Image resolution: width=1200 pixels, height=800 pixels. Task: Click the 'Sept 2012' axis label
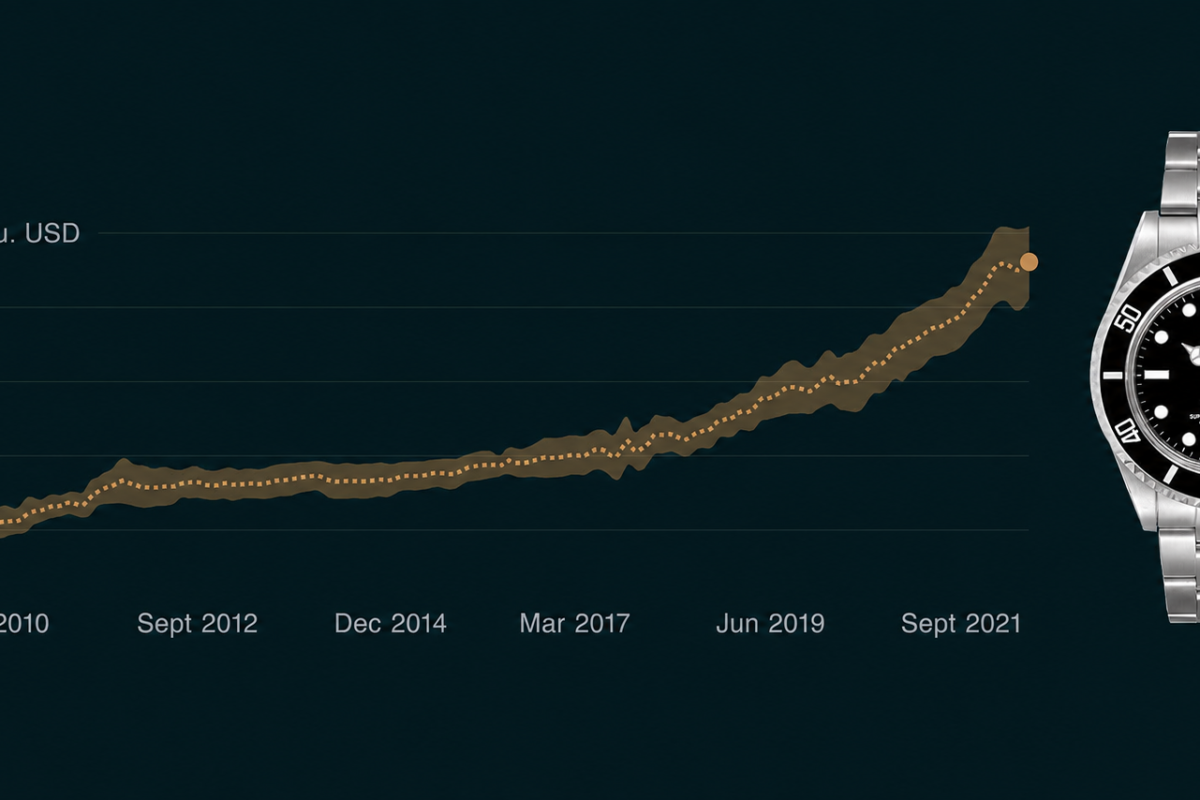pyautogui.click(x=197, y=624)
